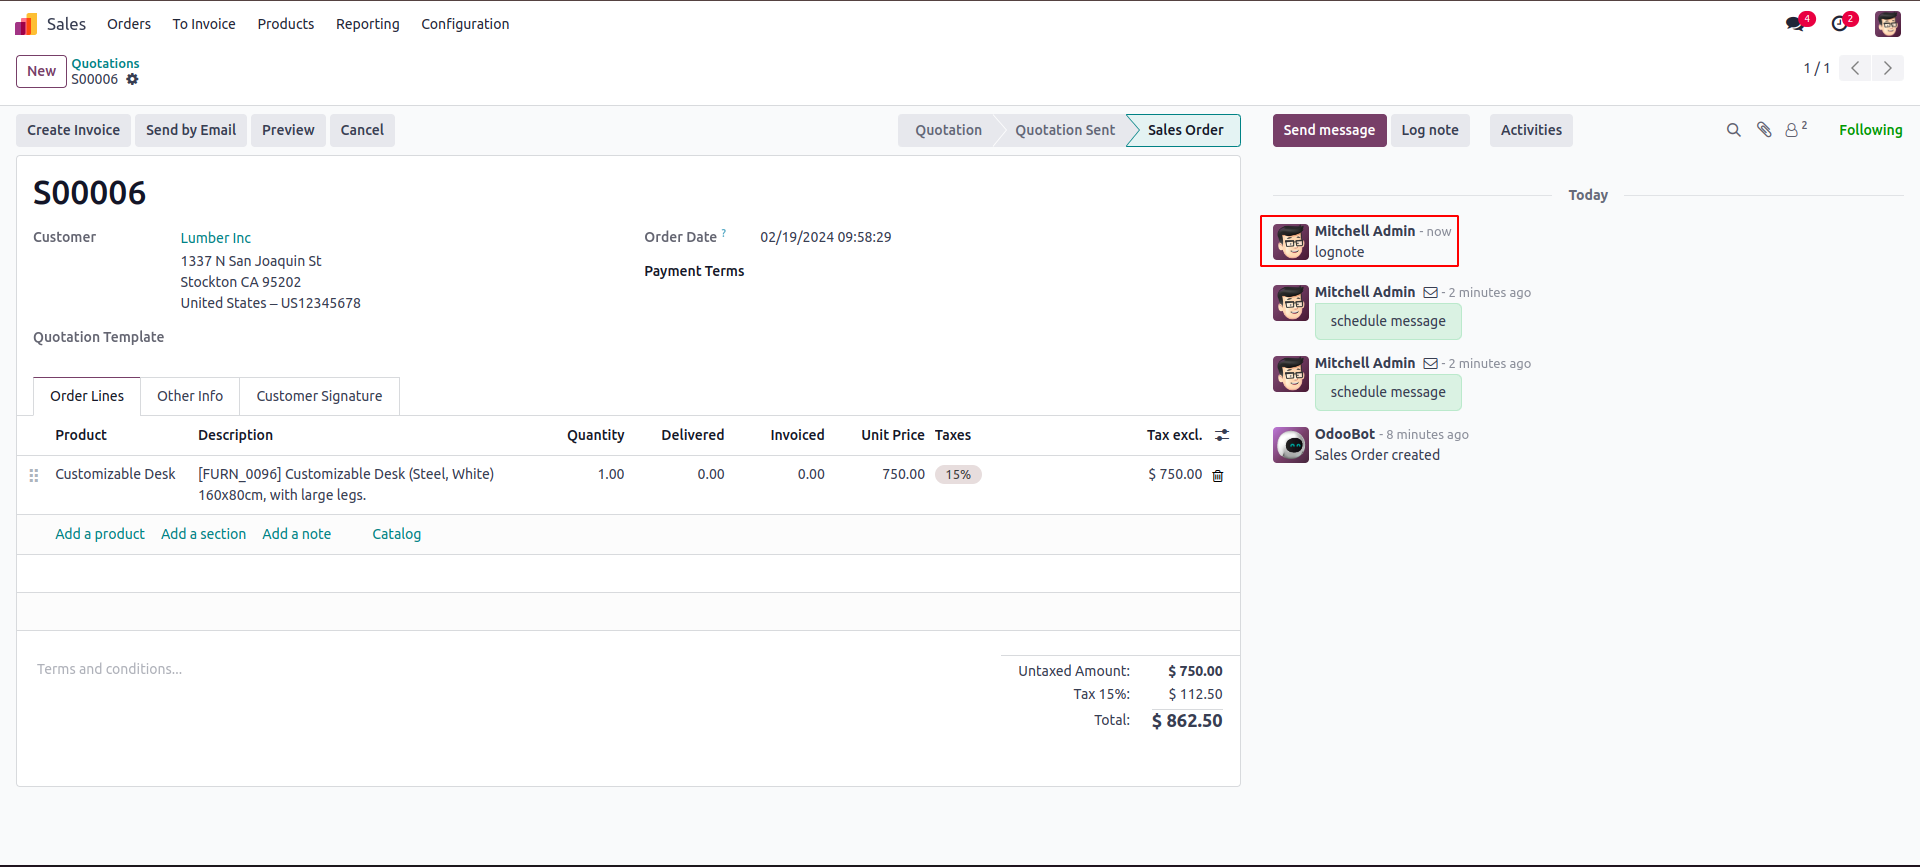Open the Sales app home icon

point(26,24)
